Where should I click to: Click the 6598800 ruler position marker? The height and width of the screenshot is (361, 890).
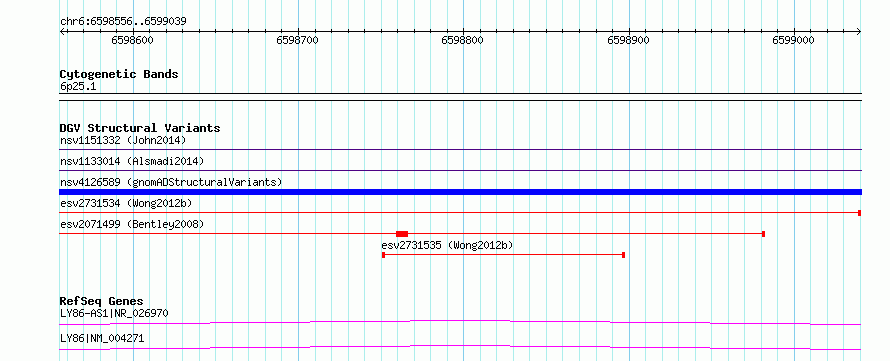(463, 40)
